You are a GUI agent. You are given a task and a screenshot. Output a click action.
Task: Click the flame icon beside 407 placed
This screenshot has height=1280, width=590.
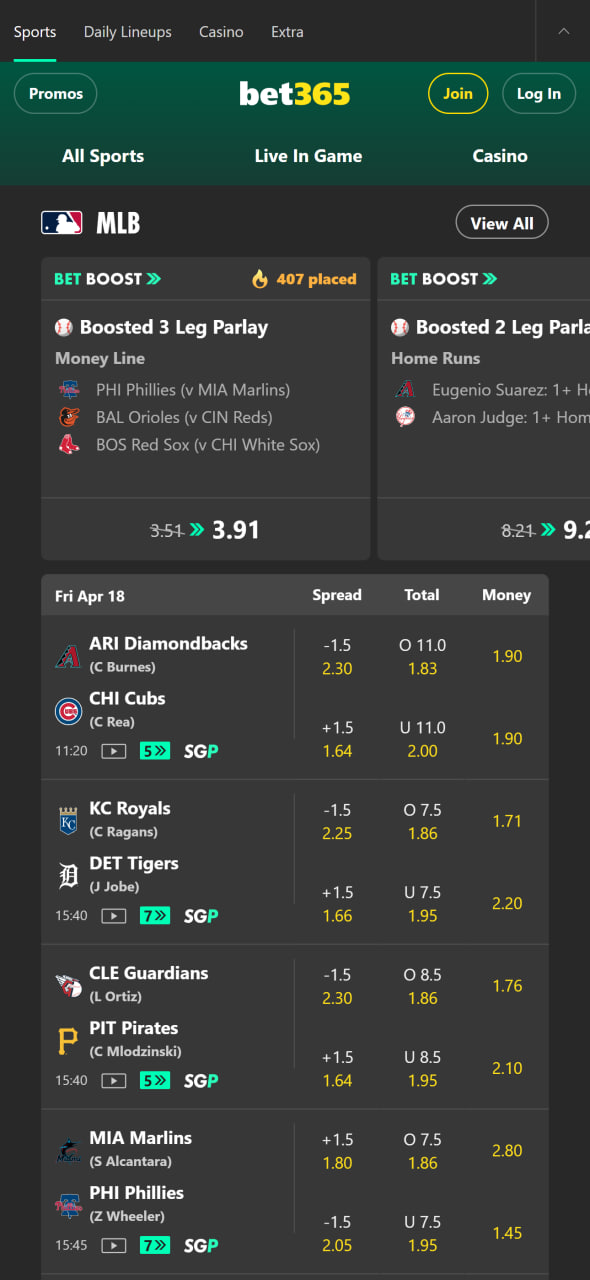pyautogui.click(x=260, y=279)
